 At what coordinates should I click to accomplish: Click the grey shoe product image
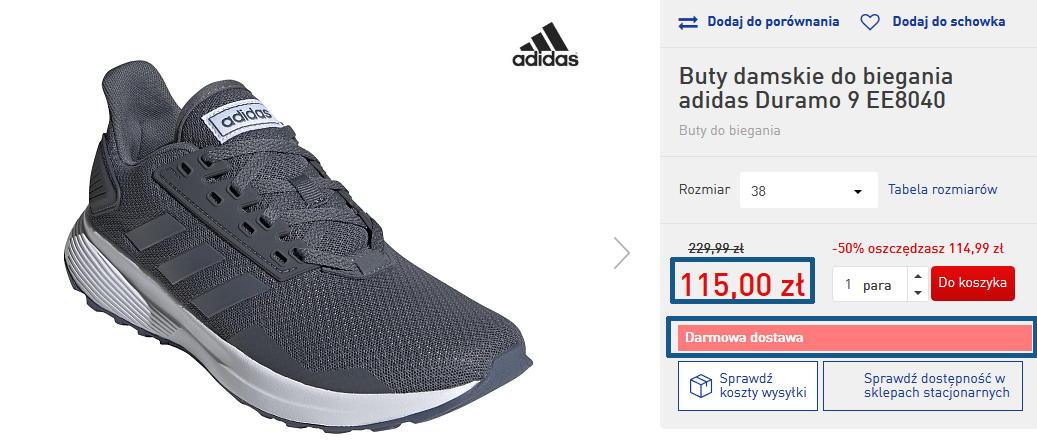point(298,248)
